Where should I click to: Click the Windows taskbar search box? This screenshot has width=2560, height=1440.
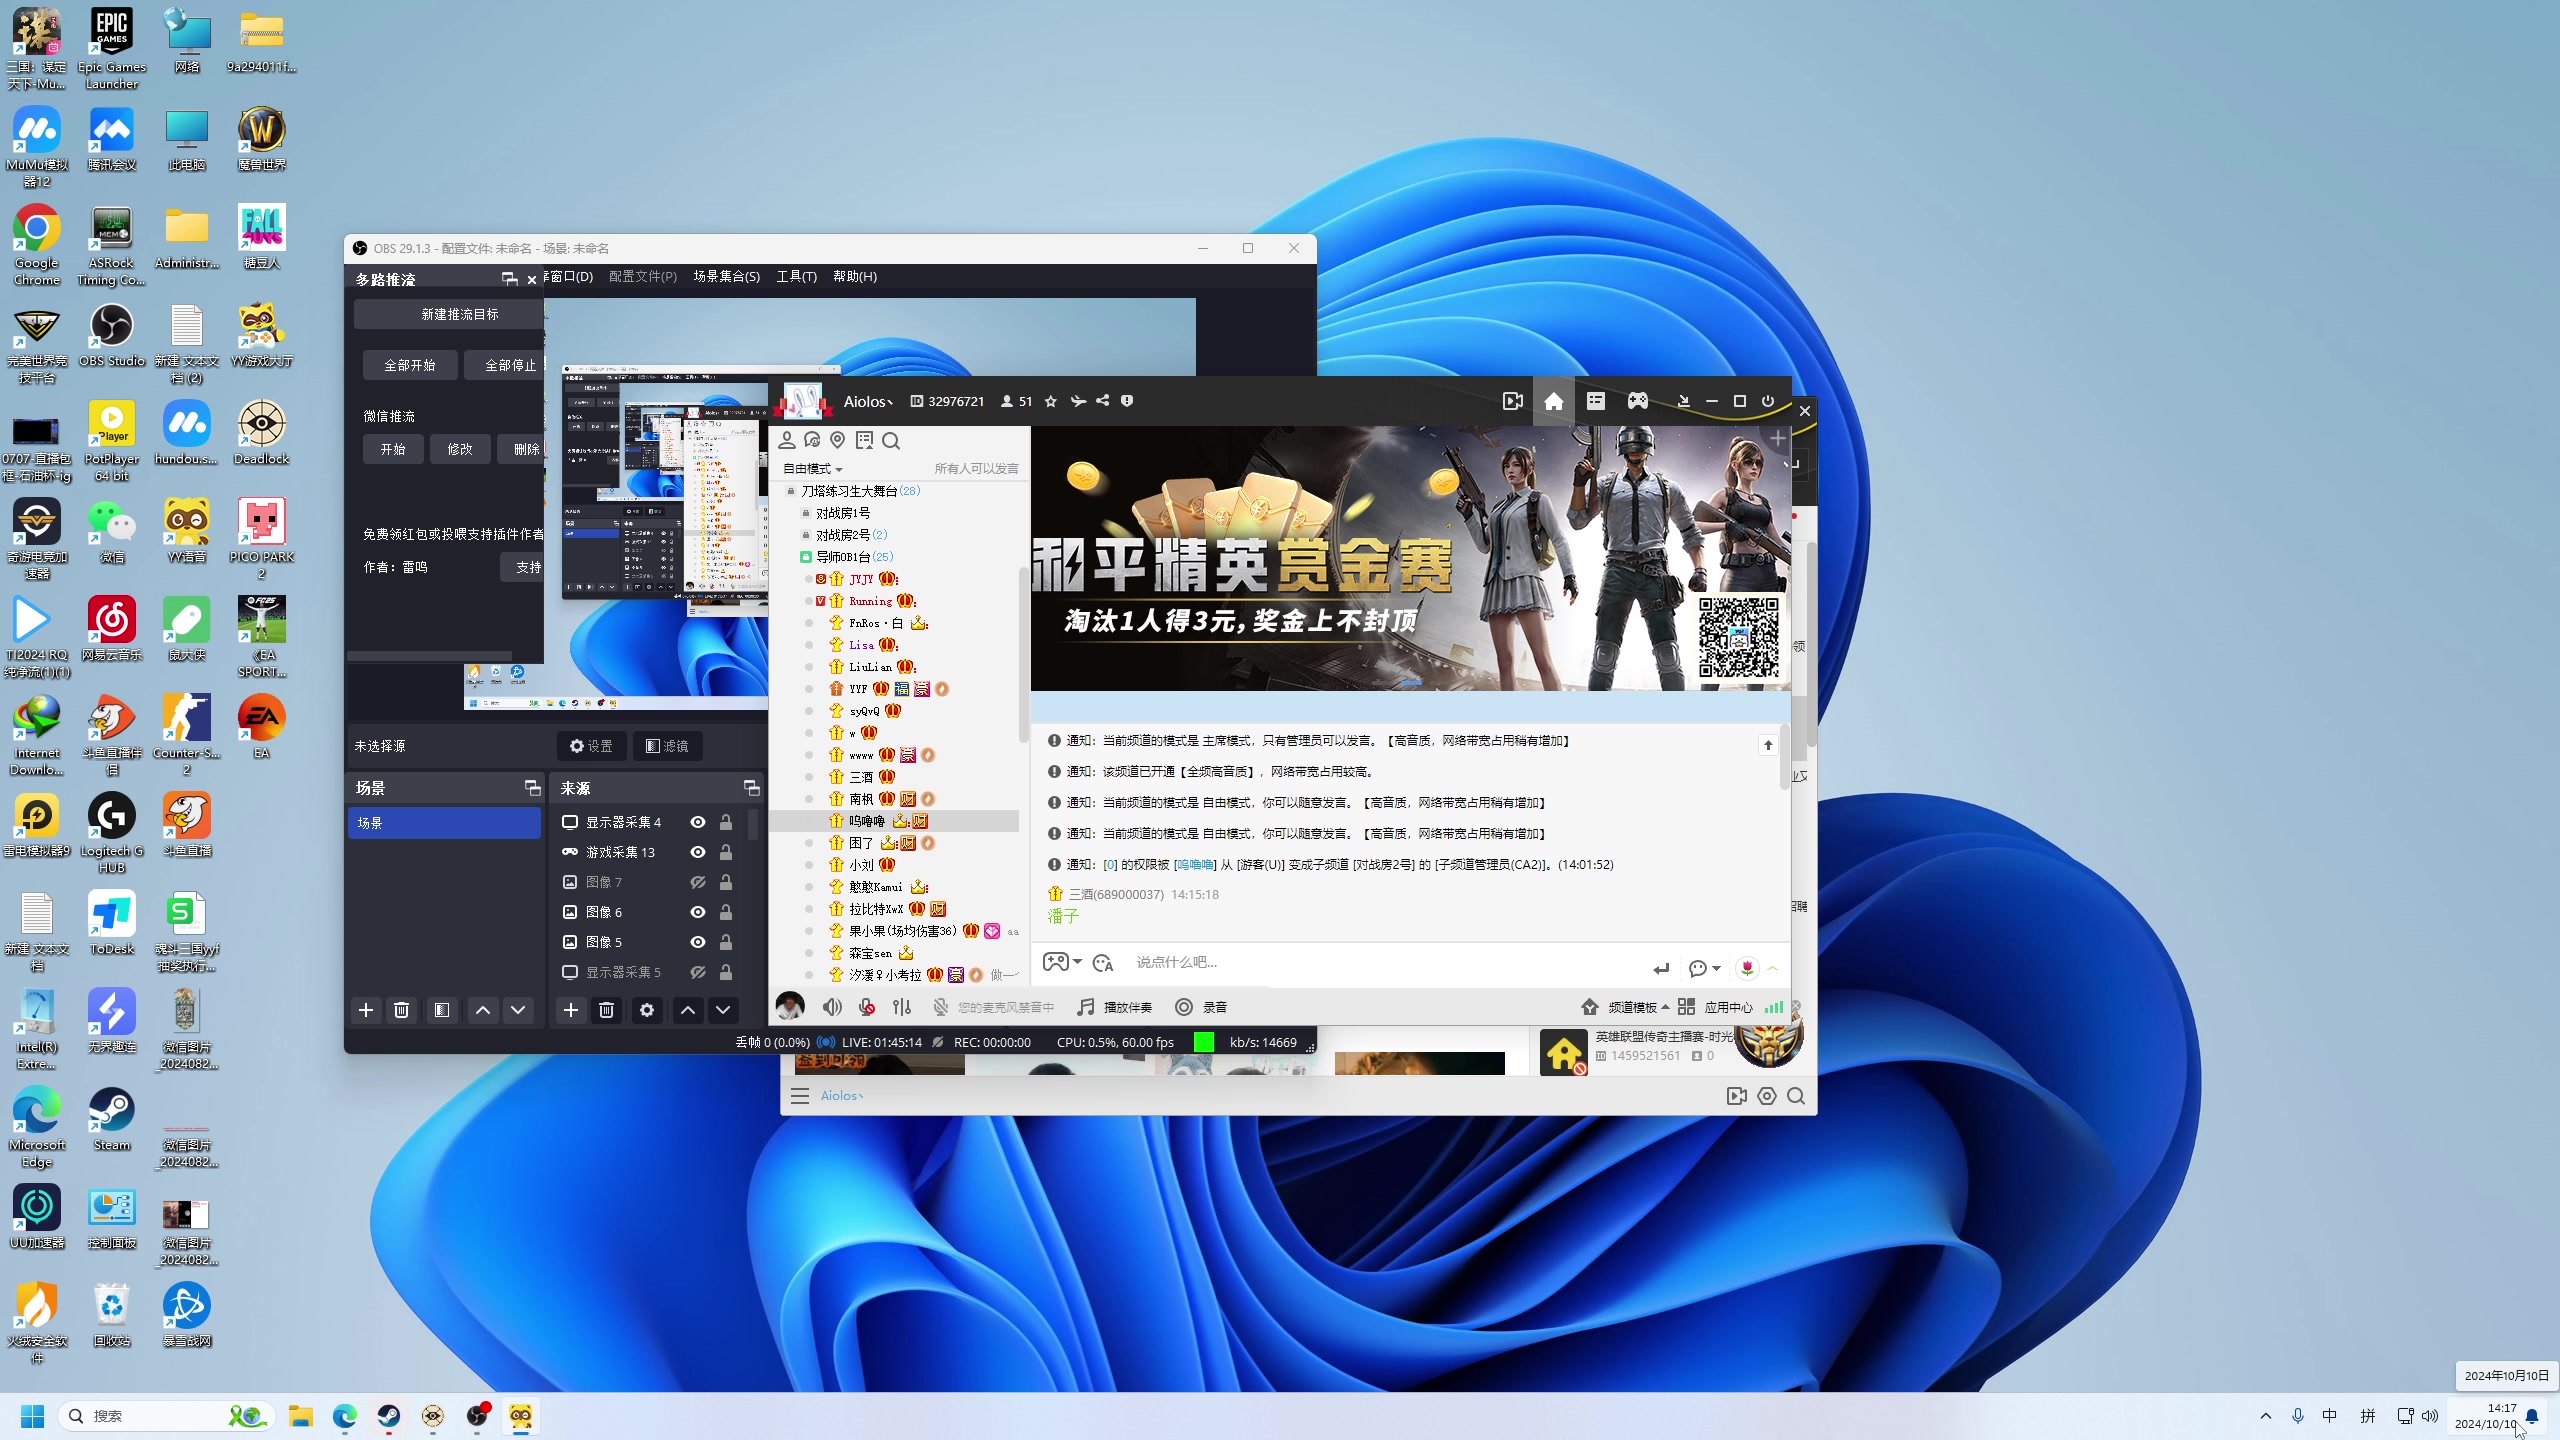(x=166, y=1416)
